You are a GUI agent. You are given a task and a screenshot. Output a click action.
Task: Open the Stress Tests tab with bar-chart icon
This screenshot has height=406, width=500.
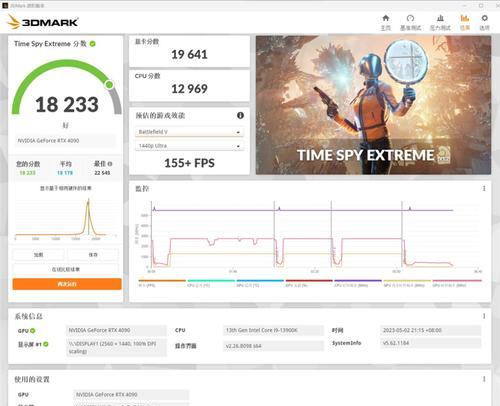coord(440,22)
